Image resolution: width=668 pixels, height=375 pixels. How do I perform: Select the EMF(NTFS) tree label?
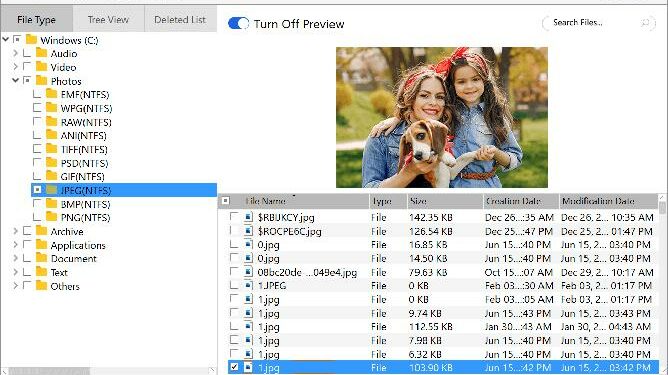click(85, 95)
